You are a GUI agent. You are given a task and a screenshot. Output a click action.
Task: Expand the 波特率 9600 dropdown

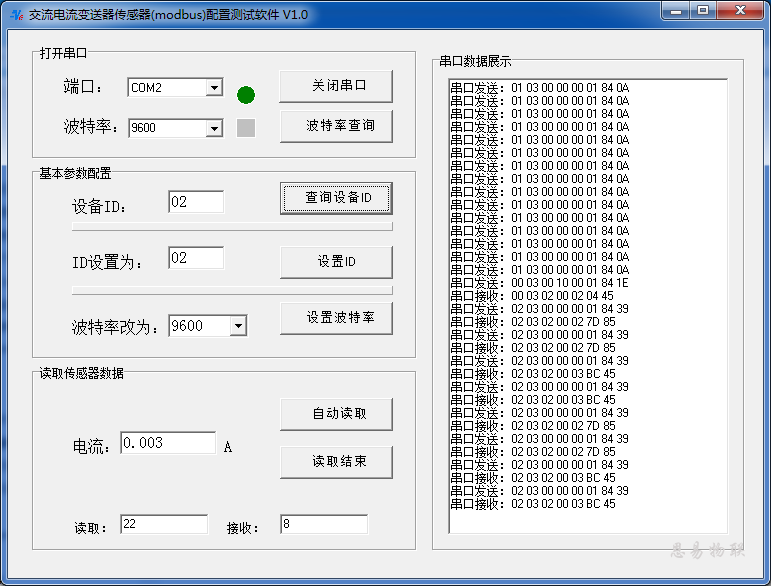(213, 128)
